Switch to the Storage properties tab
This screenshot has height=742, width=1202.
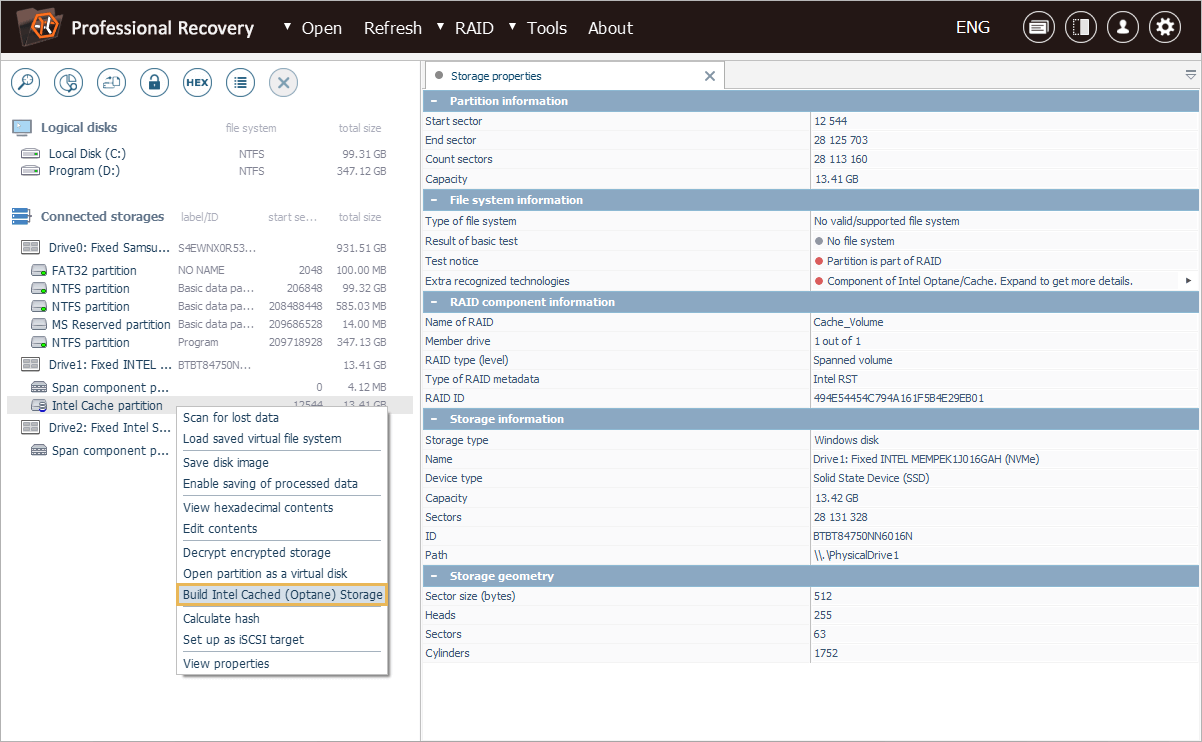pyautogui.click(x=575, y=76)
